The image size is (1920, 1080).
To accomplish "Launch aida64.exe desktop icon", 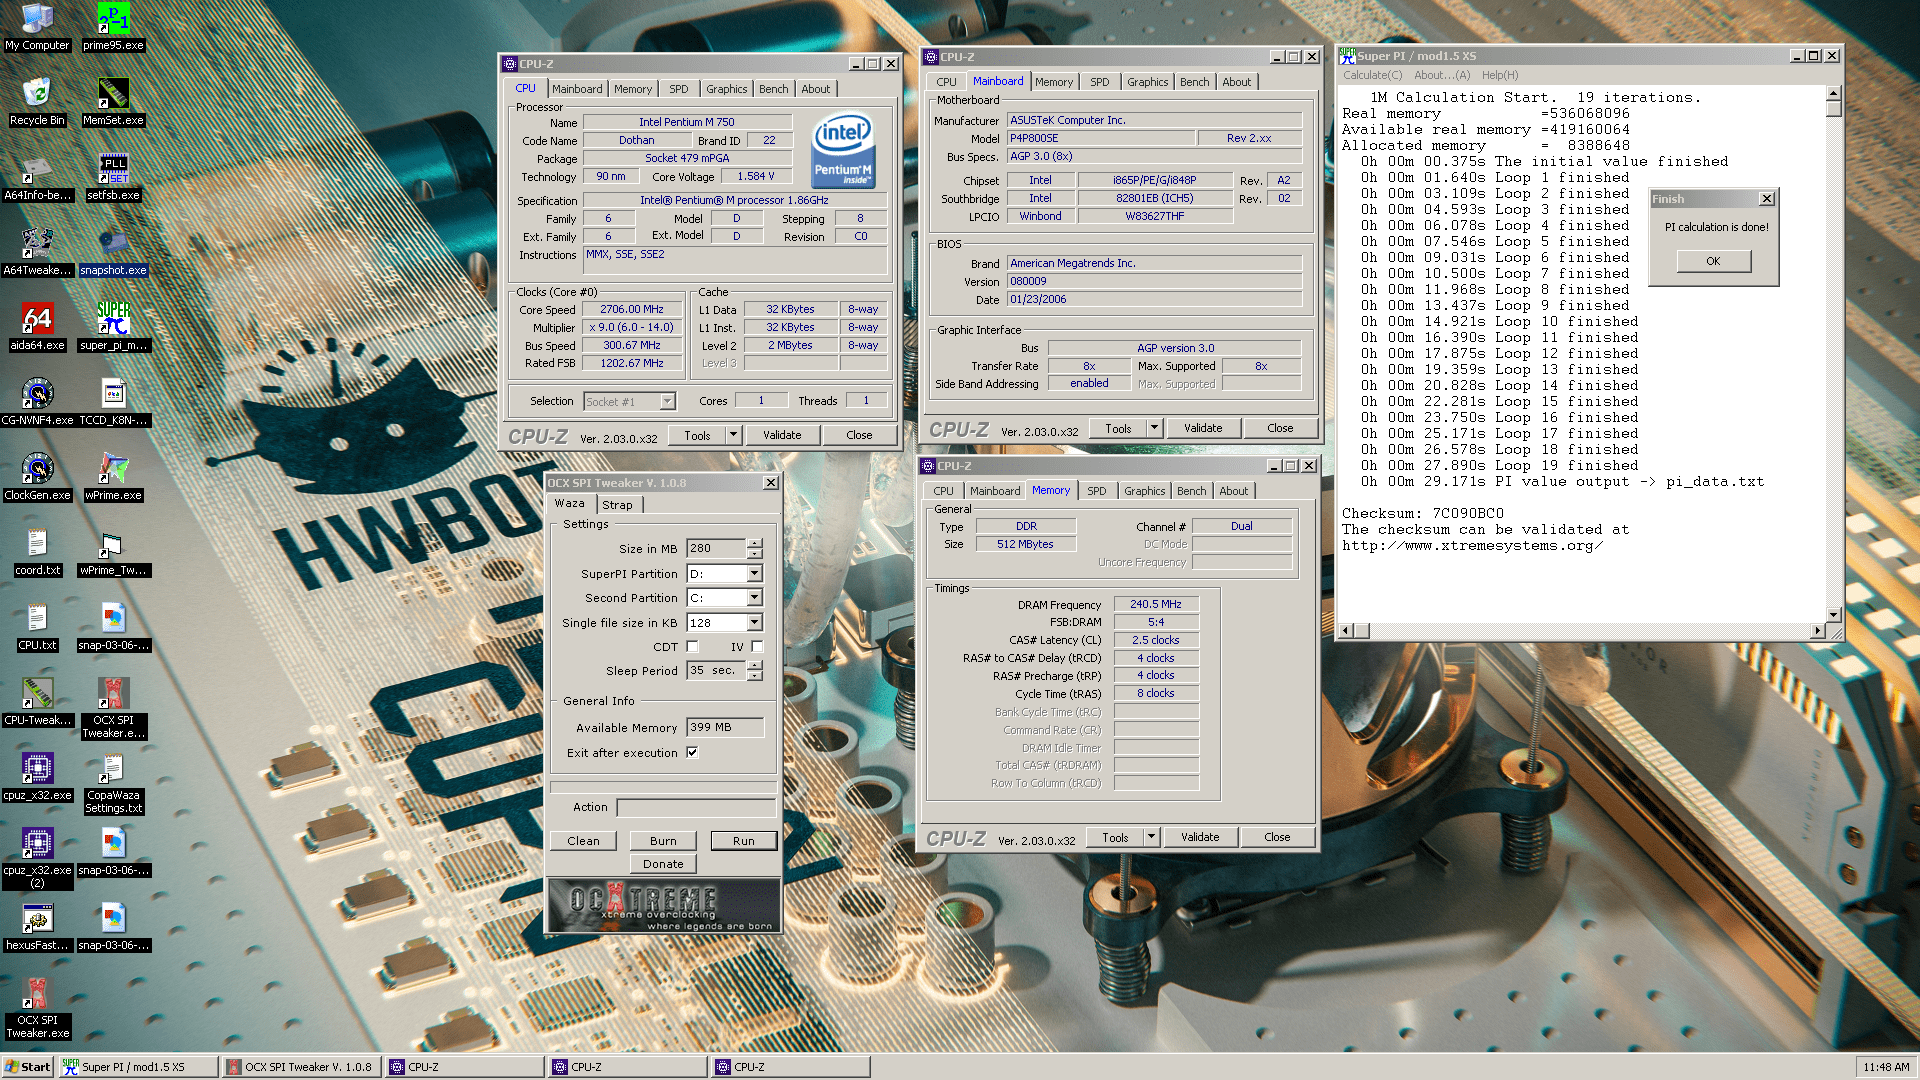I will click(37, 327).
